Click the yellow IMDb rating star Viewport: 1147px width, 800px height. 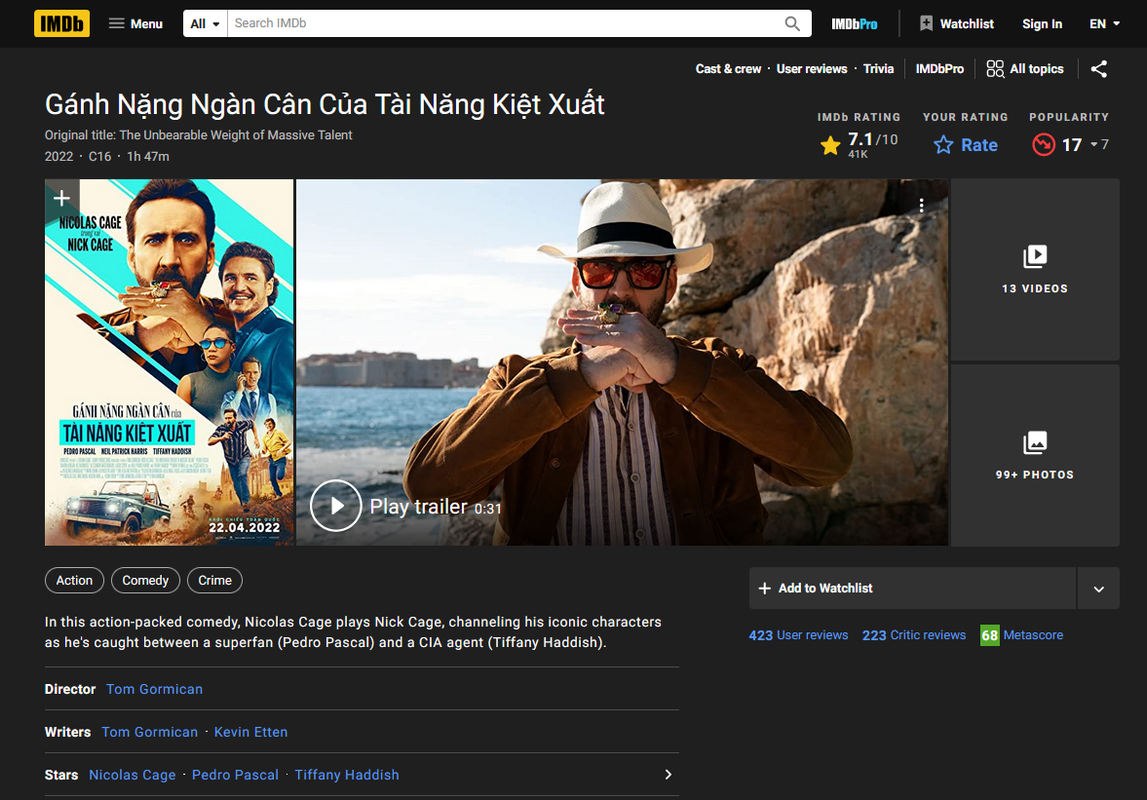(x=830, y=146)
